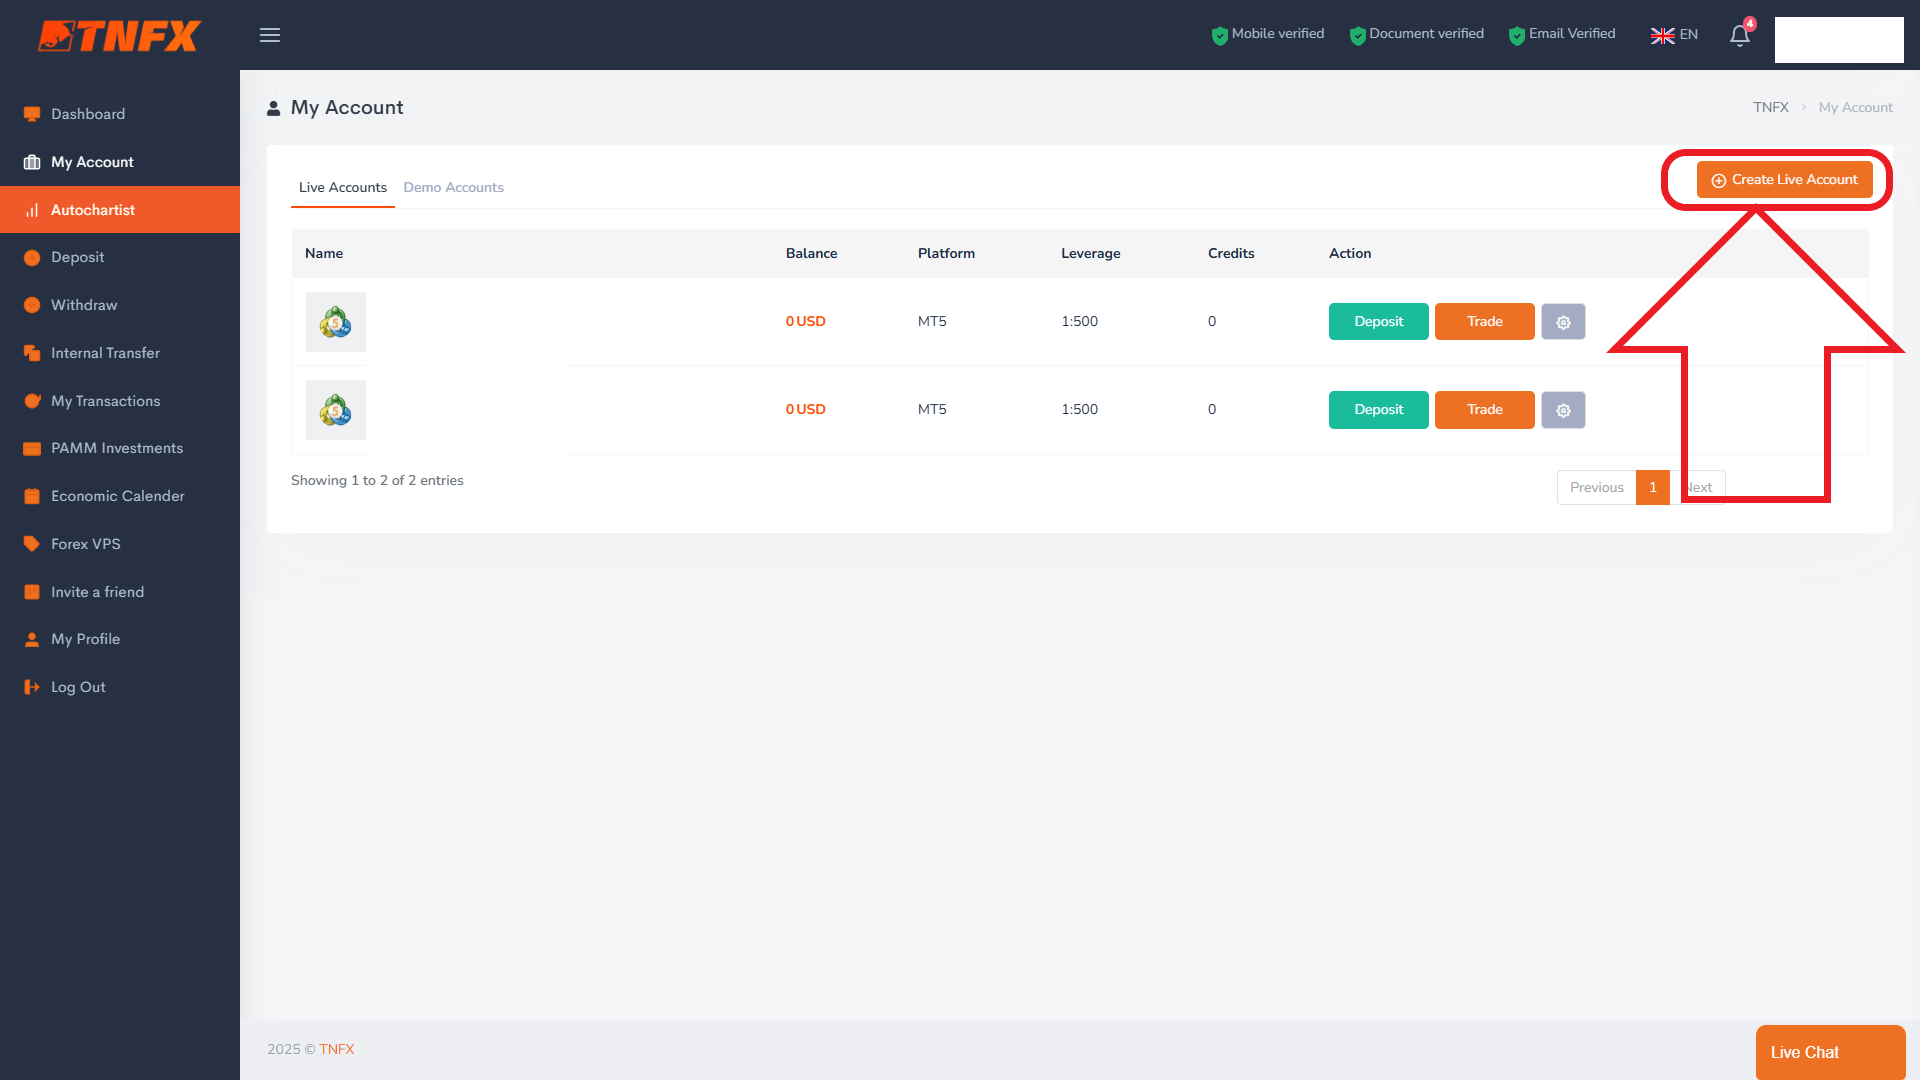Screen dimensions: 1920x1080
Task: Open settings gear for first MT5 account
Action: [x=1563, y=322]
